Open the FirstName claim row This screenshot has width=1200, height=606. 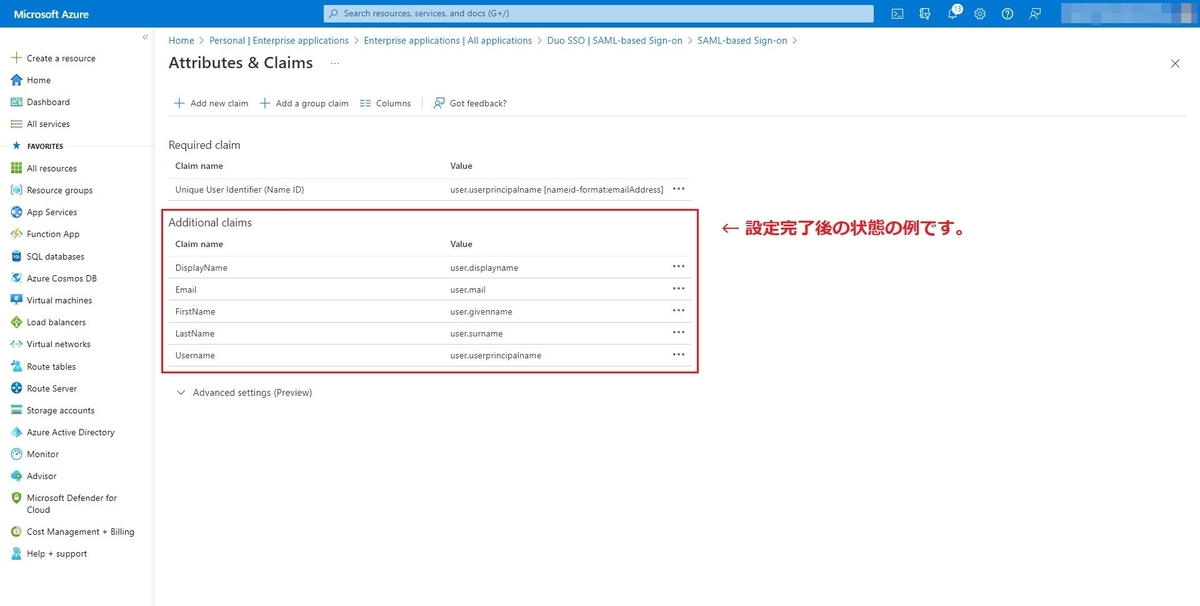(429, 311)
